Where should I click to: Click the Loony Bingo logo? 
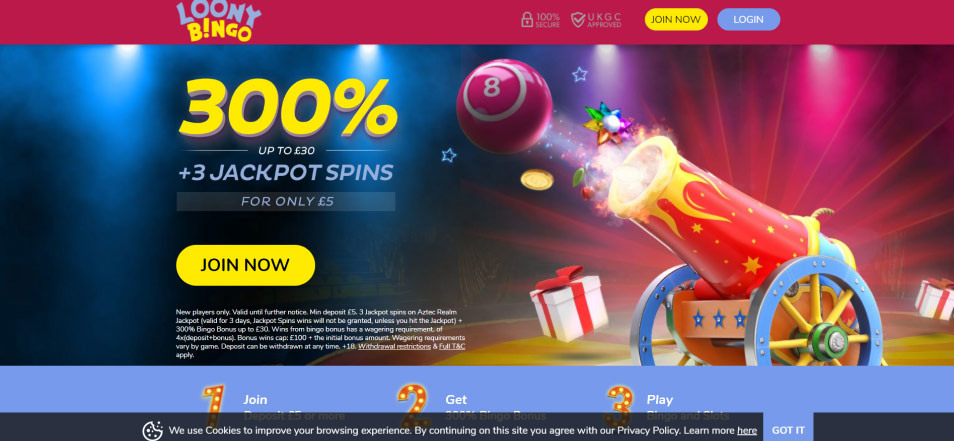point(218,21)
